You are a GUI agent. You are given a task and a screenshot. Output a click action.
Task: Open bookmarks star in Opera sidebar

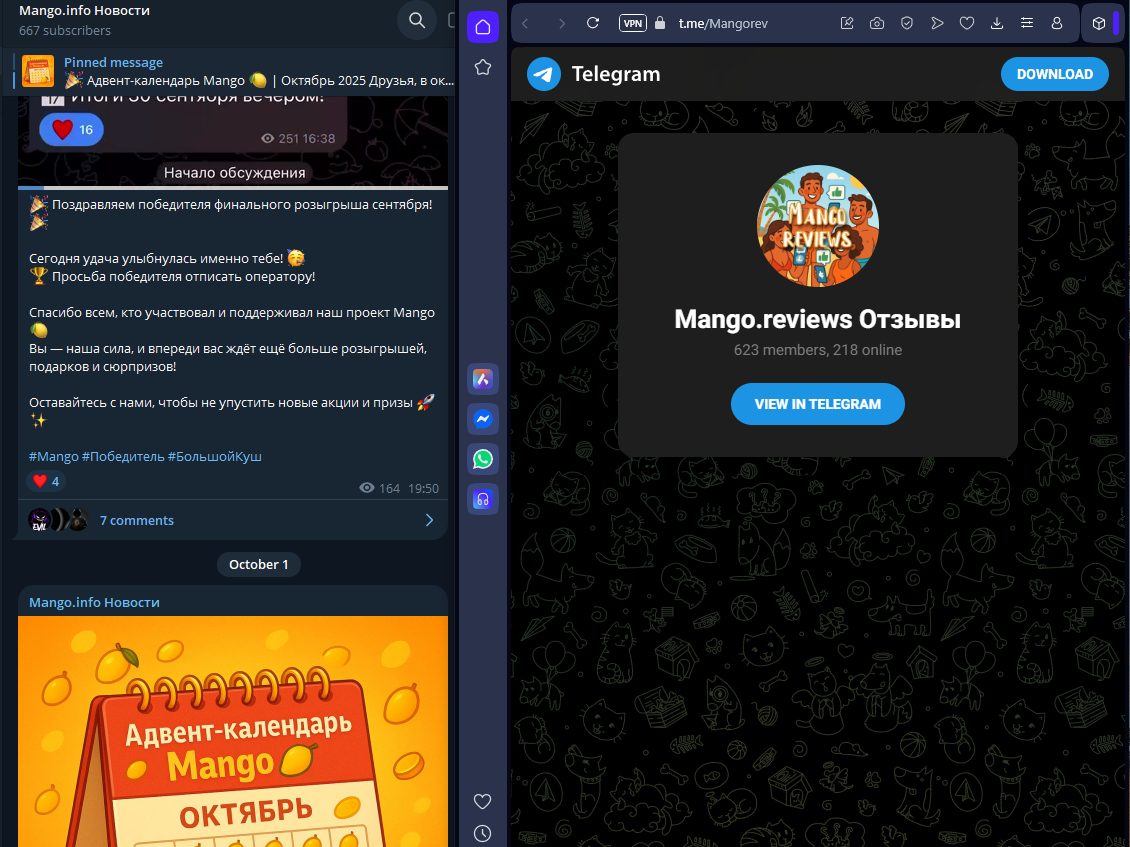(x=483, y=67)
